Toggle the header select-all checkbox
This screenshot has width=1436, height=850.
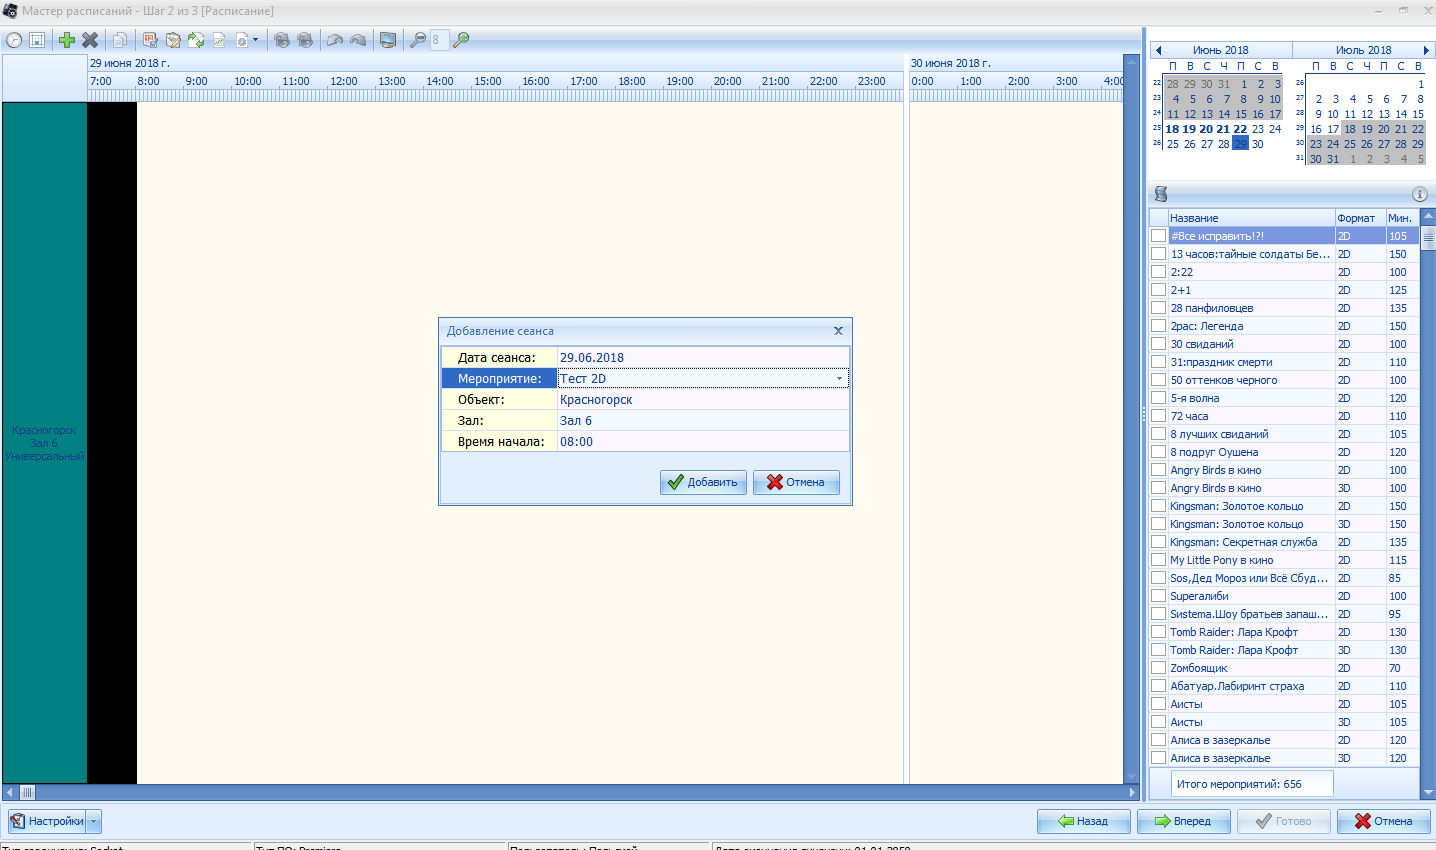[1158, 218]
